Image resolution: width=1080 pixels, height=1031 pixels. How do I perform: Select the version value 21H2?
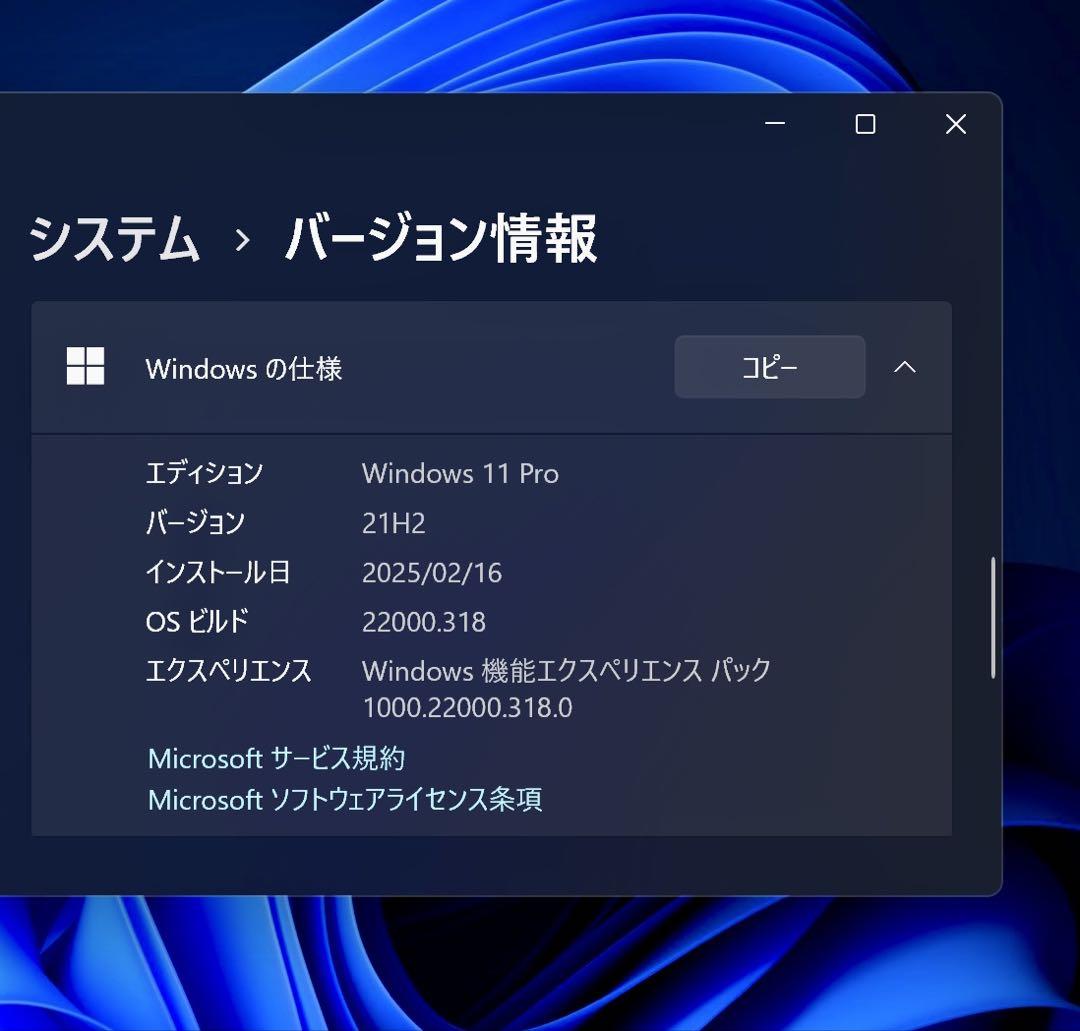393,523
